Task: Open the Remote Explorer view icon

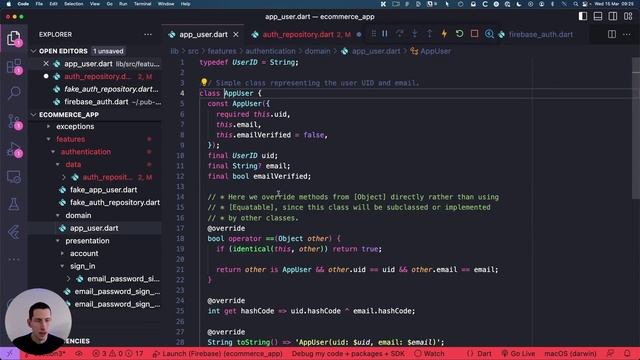Action: click(14, 177)
